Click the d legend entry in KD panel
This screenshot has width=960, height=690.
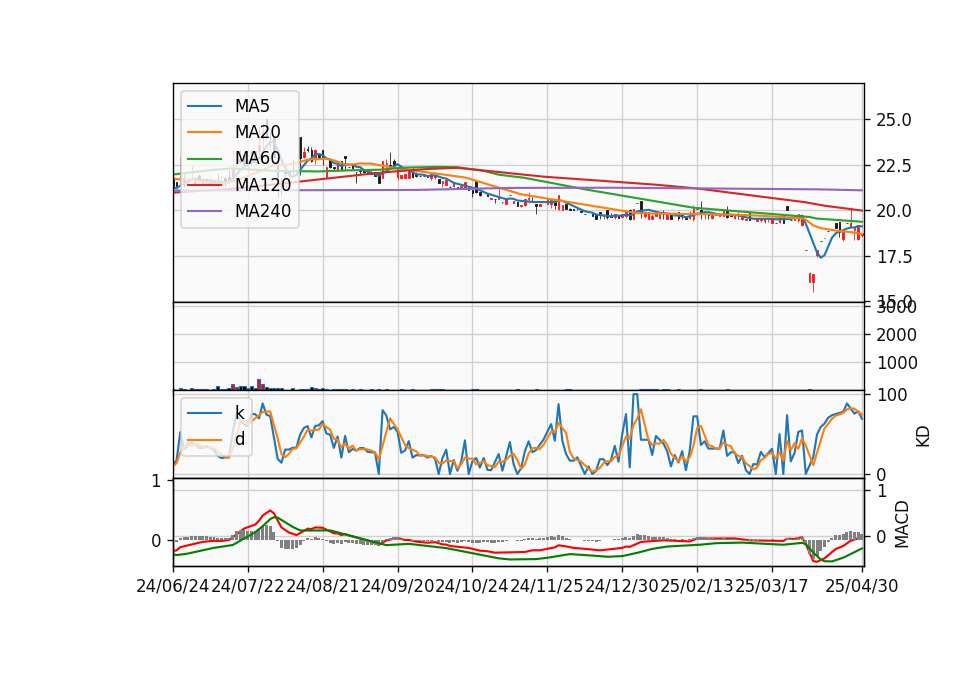tap(239, 439)
